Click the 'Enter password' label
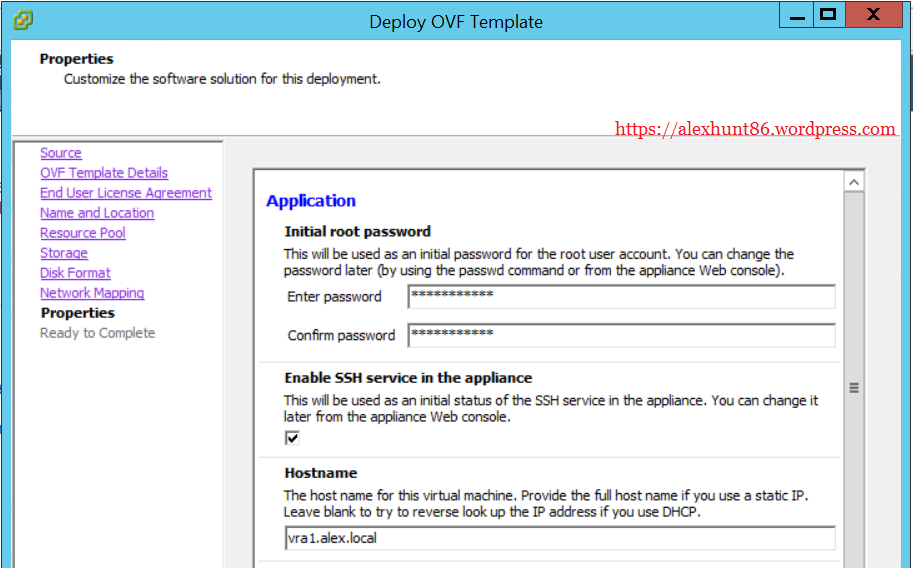The image size is (913, 568). pos(334,297)
